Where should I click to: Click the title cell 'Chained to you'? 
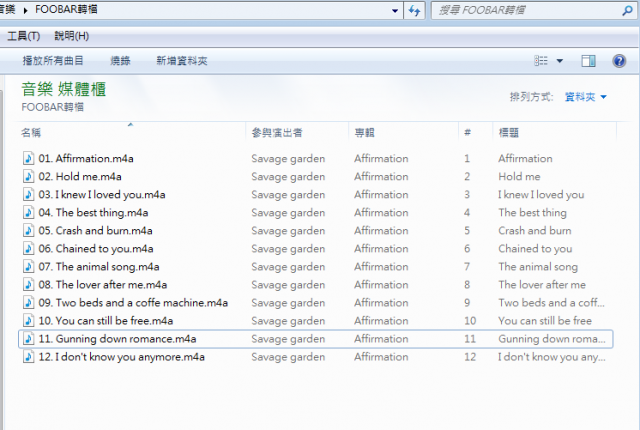click(535, 248)
